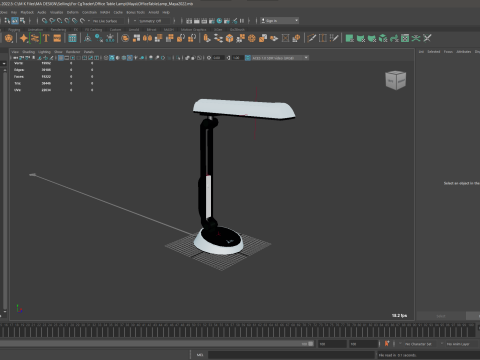This screenshot has width=480, height=360.
Task: Click the pause icon in the status line
Action: (242, 21)
